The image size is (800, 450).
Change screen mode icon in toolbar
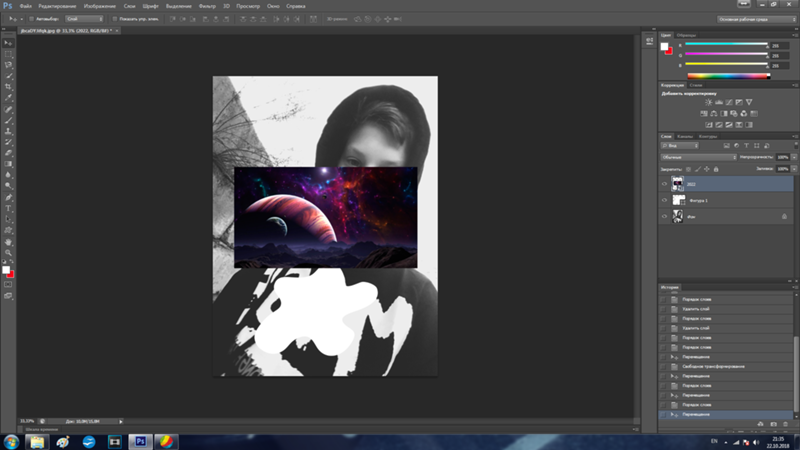click(8, 296)
